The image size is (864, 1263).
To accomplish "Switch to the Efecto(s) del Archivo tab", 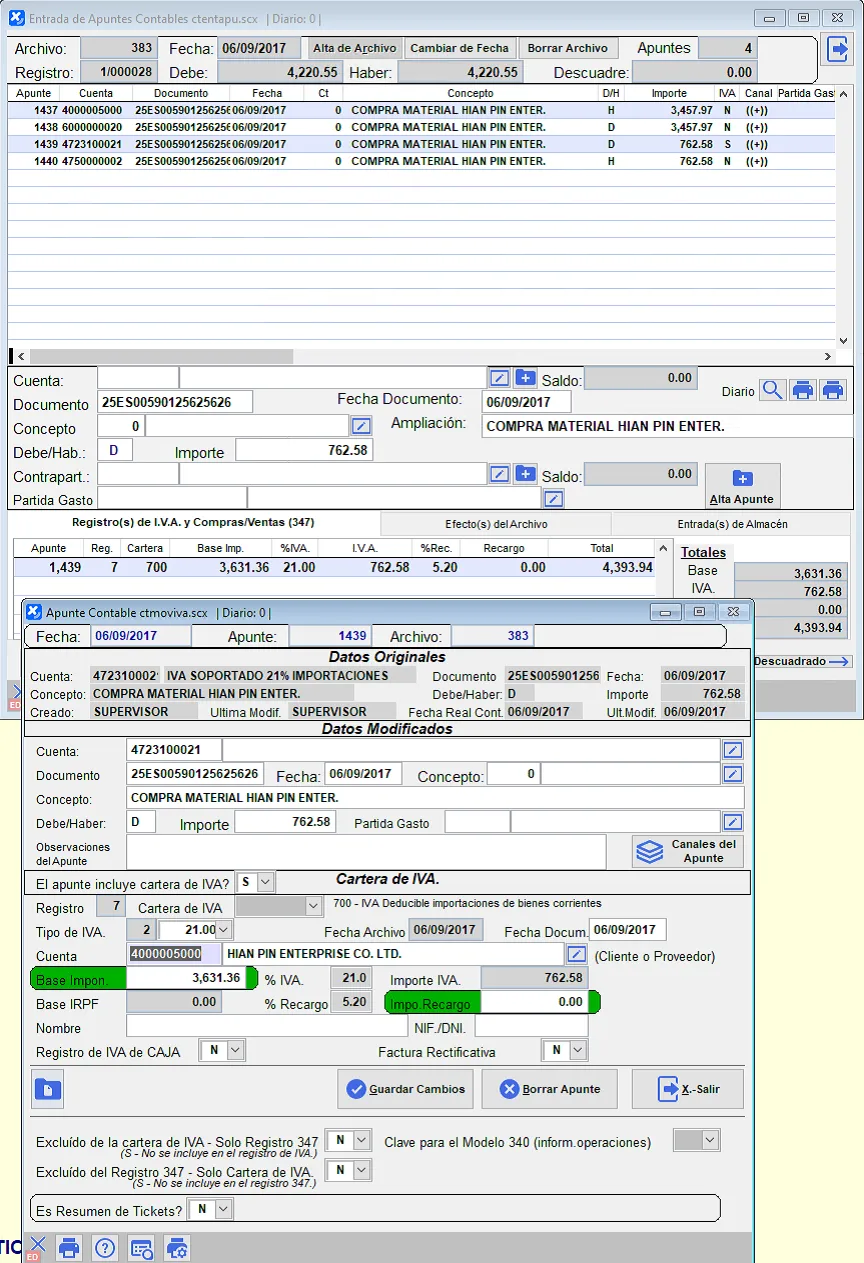I will (x=496, y=524).
